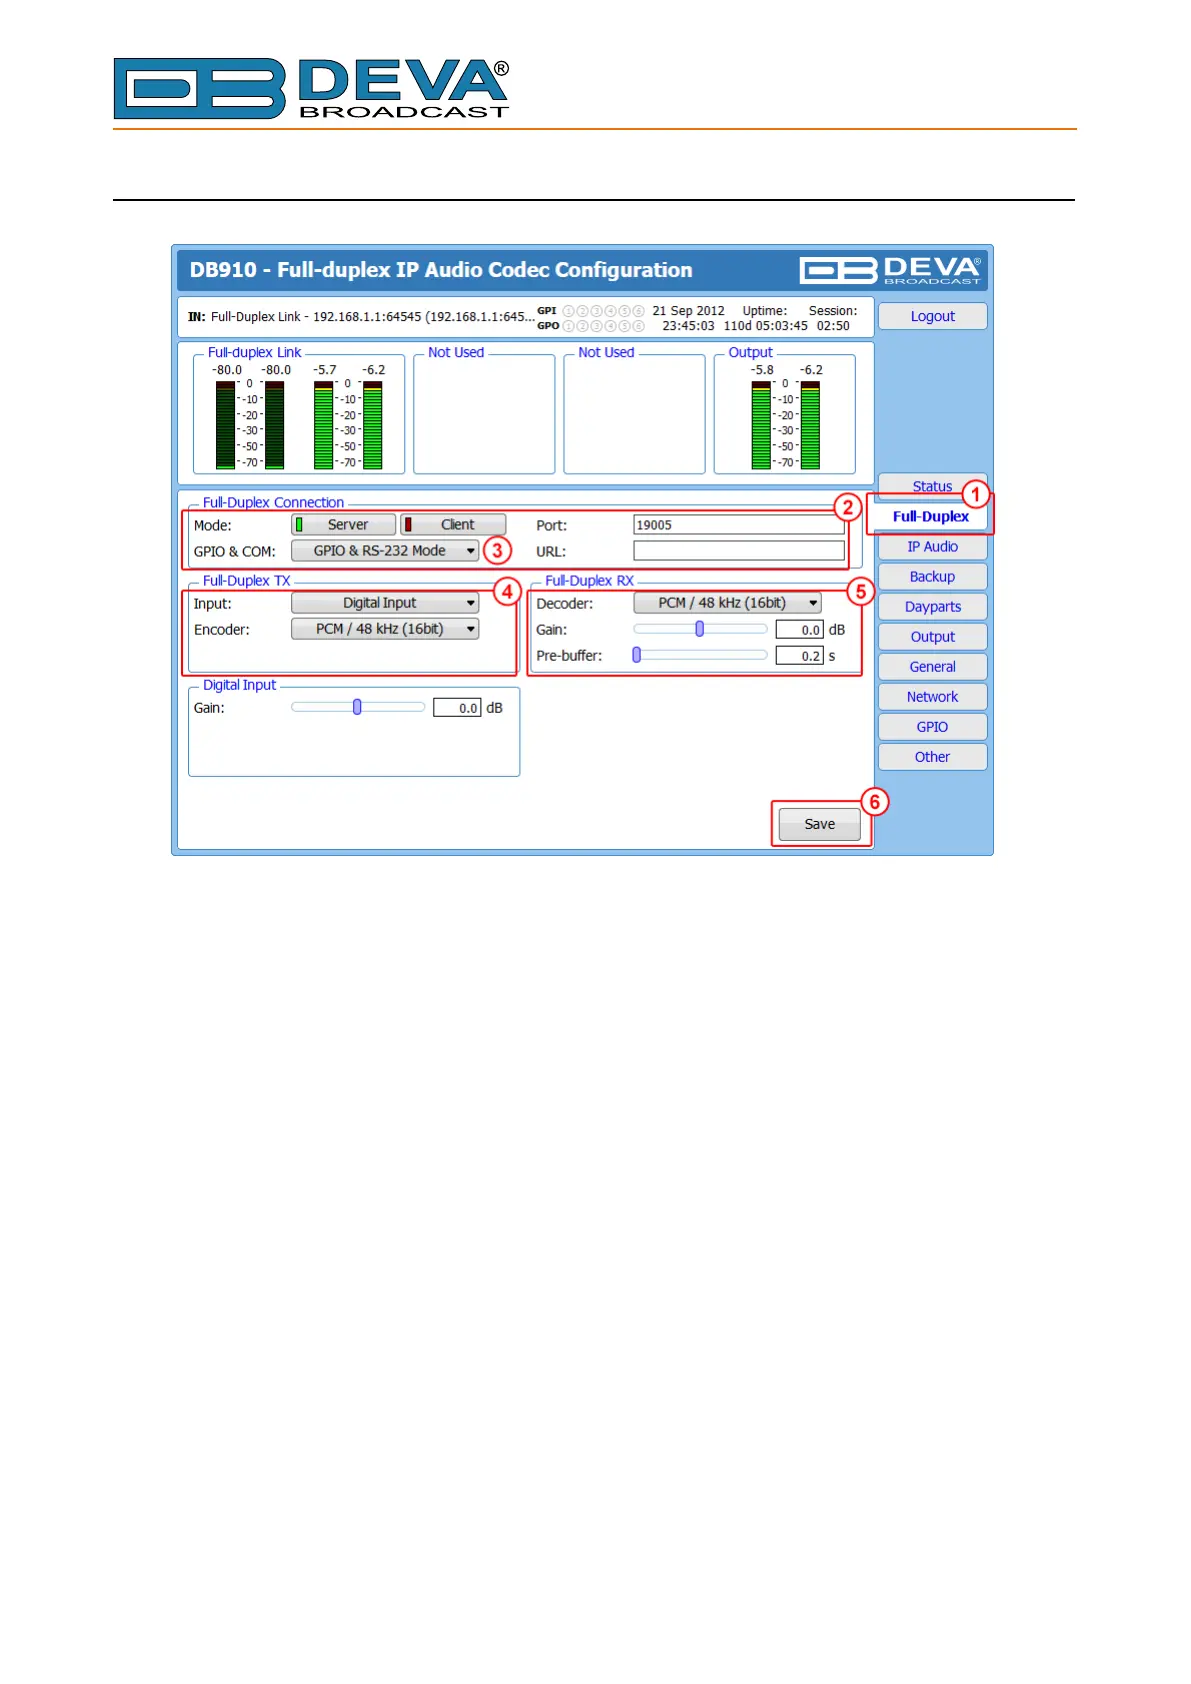The height and width of the screenshot is (1684, 1191).
Task: Select Server mode
Action: click(x=343, y=525)
